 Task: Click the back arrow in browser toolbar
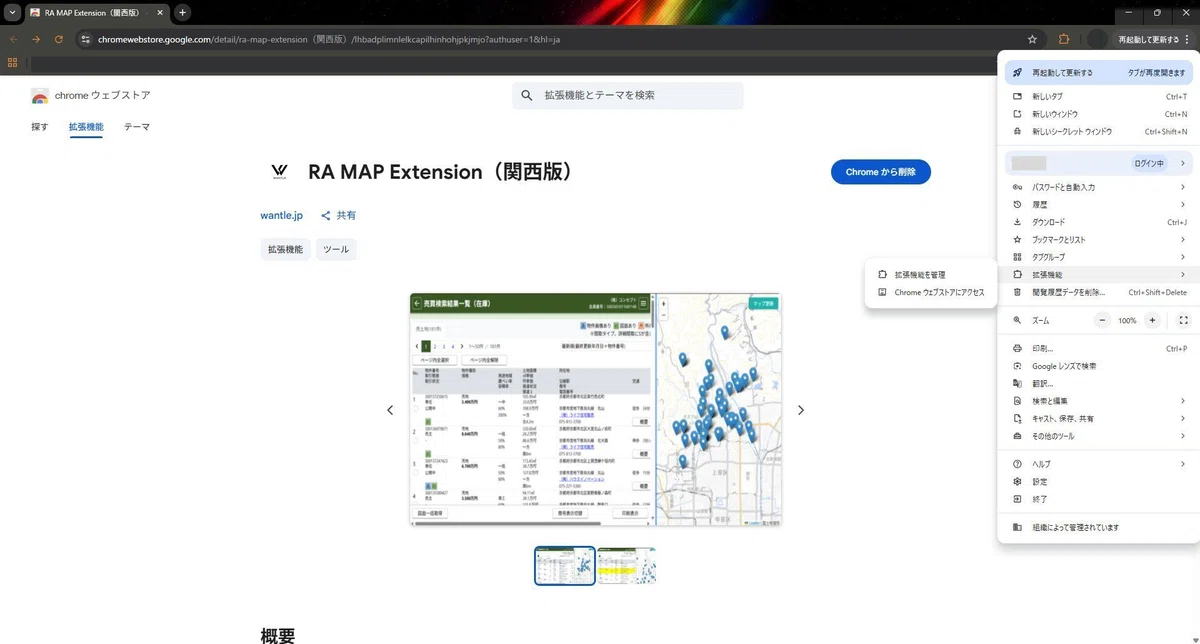(13, 39)
